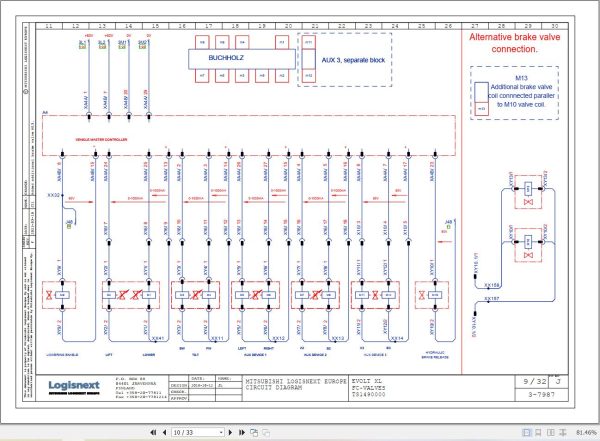Select continuous facing view mode
This screenshot has width=600, height=441.
[562, 432]
